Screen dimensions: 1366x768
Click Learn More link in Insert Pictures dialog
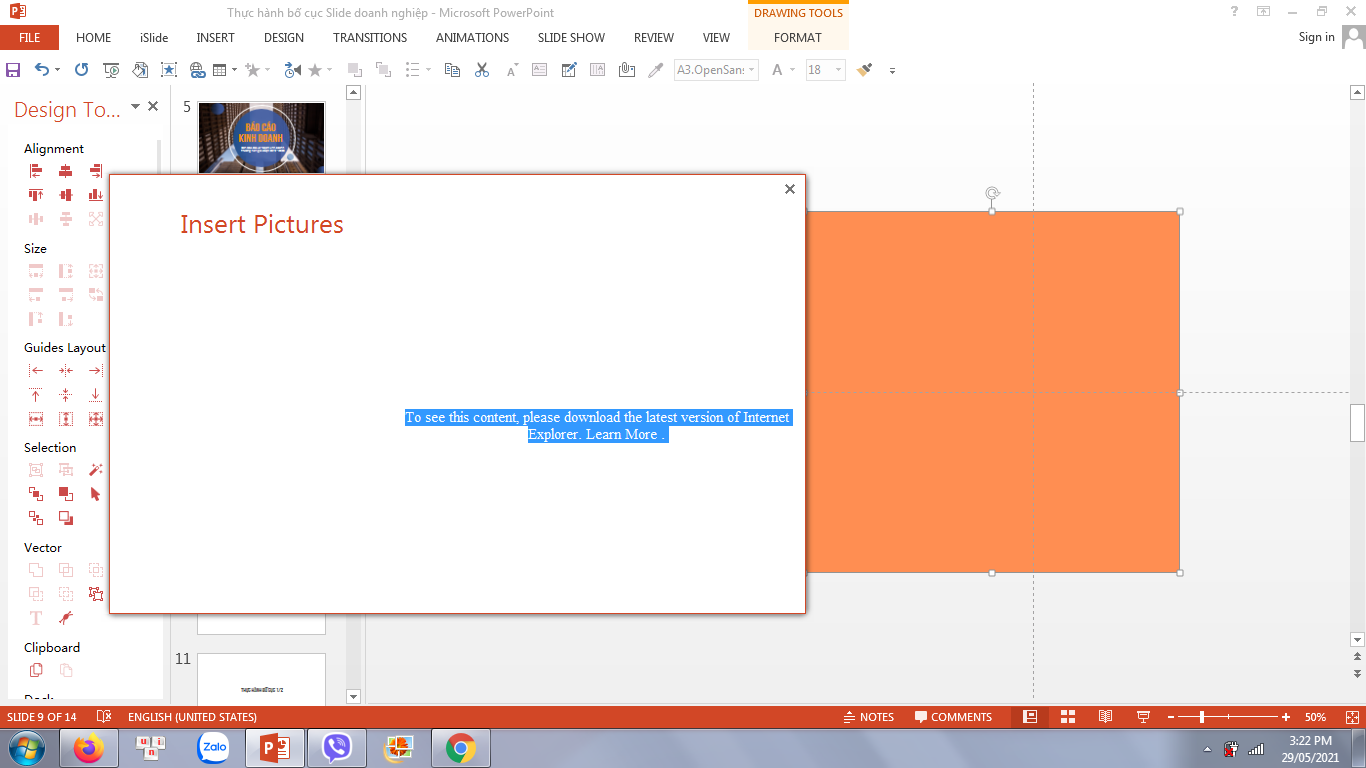click(622, 435)
